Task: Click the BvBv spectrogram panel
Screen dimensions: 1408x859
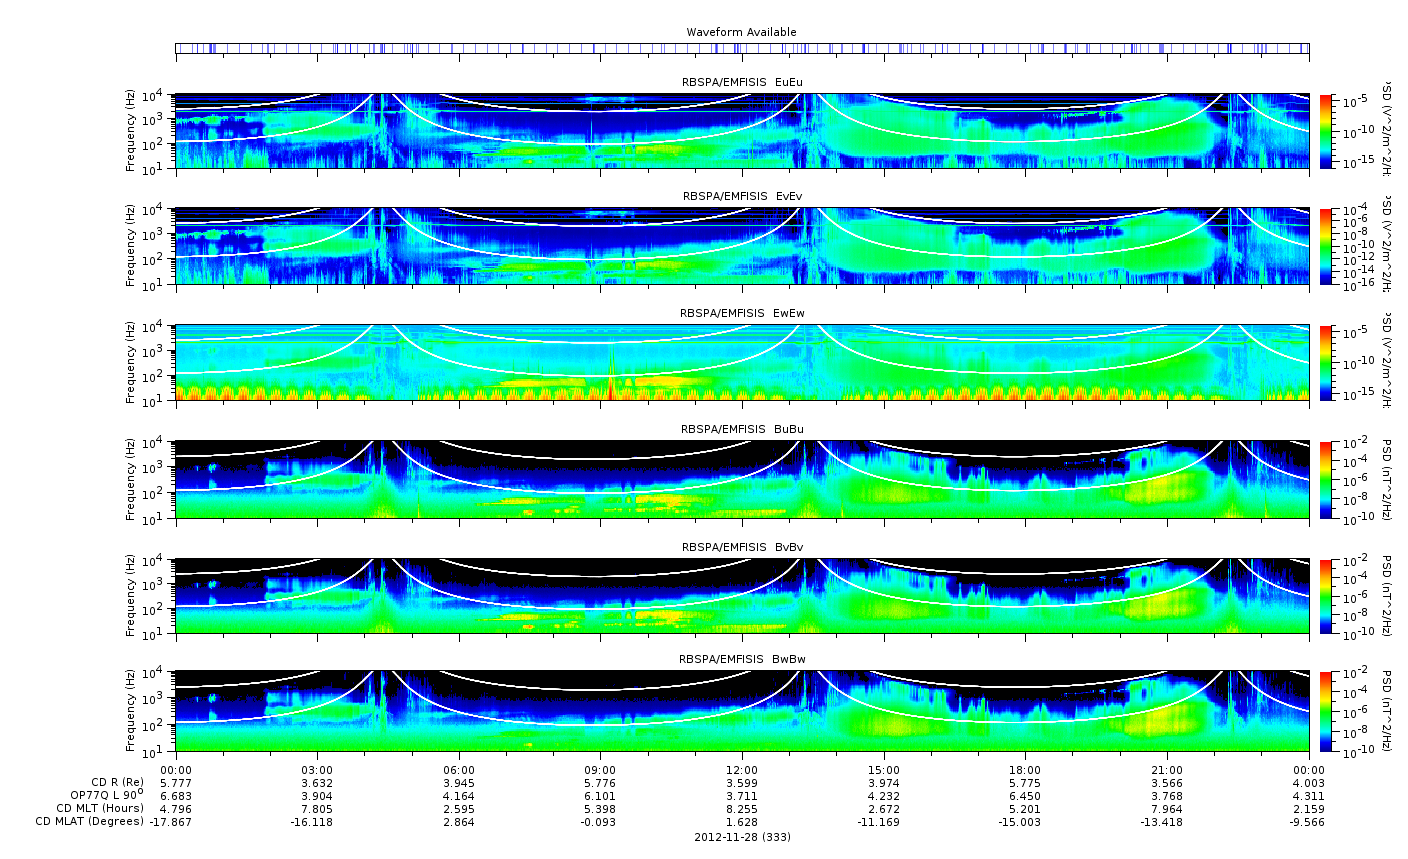Action: coord(742,596)
